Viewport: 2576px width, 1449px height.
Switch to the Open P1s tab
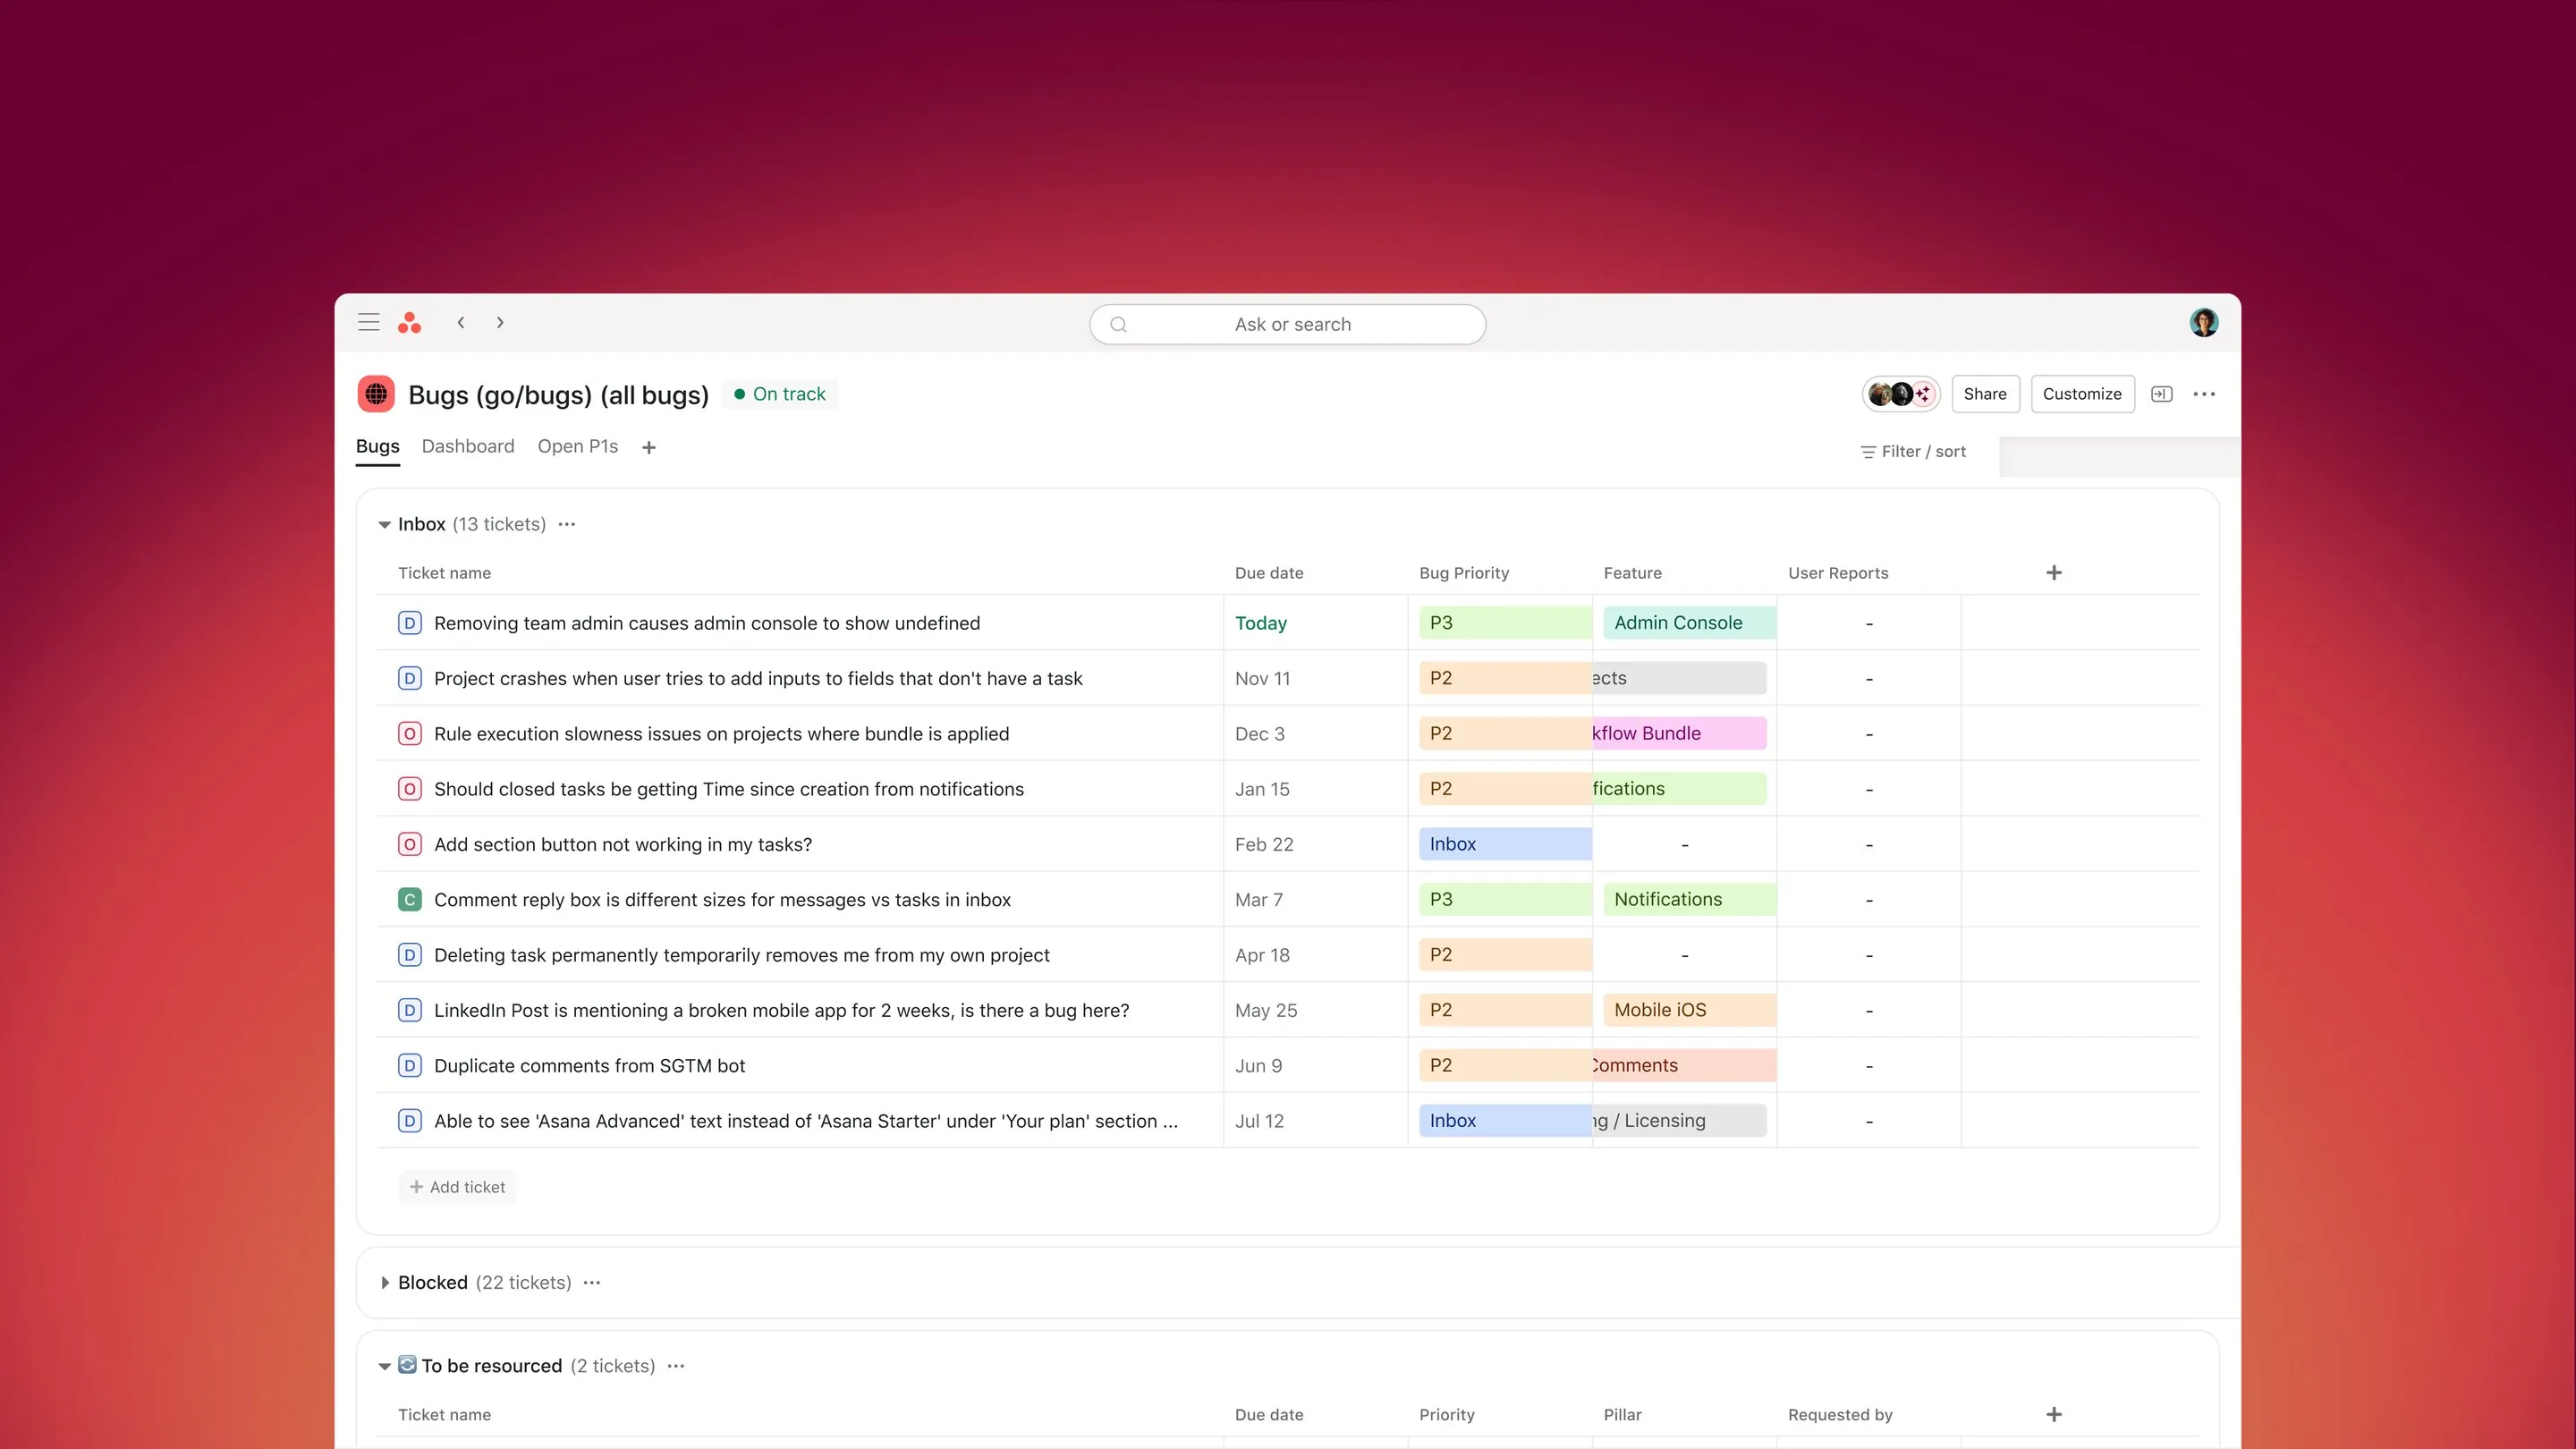(x=578, y=447)
